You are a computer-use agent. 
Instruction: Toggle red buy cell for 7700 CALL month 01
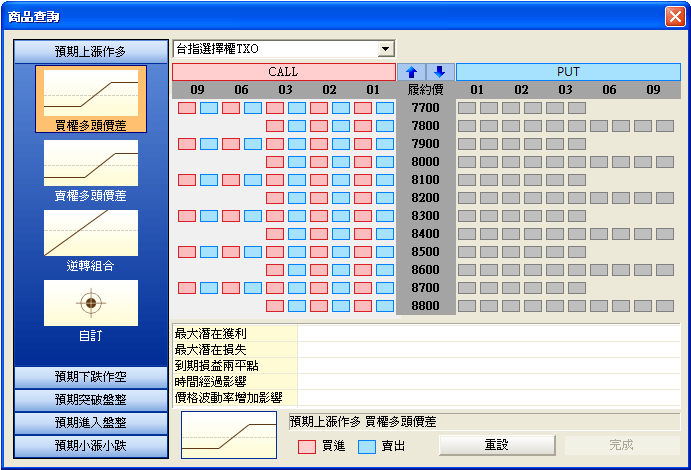click(x=363, y=108)
